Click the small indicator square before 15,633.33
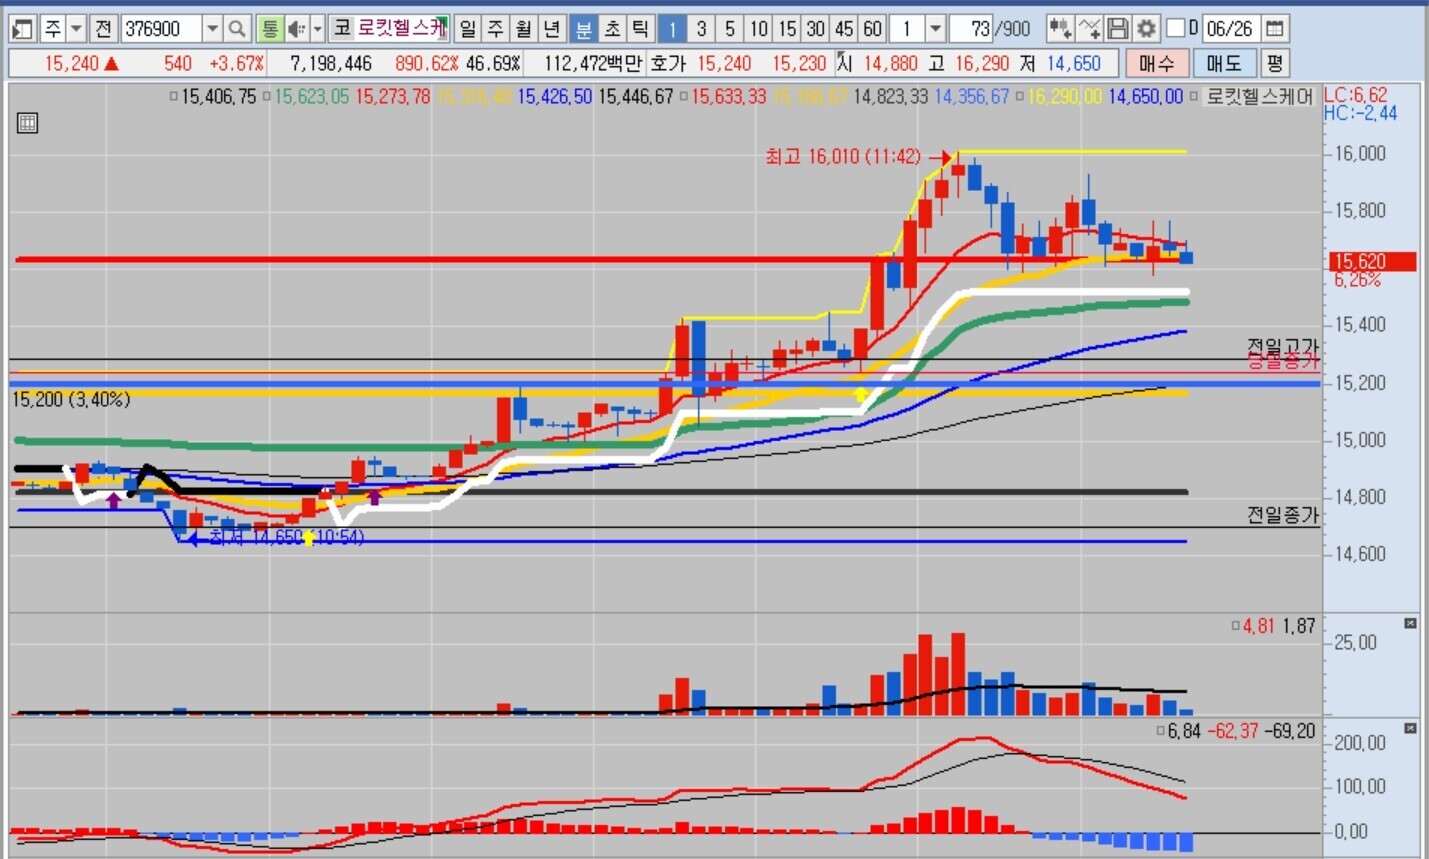Viewport: 1429px width, 859px height. (x=683, y=97)
